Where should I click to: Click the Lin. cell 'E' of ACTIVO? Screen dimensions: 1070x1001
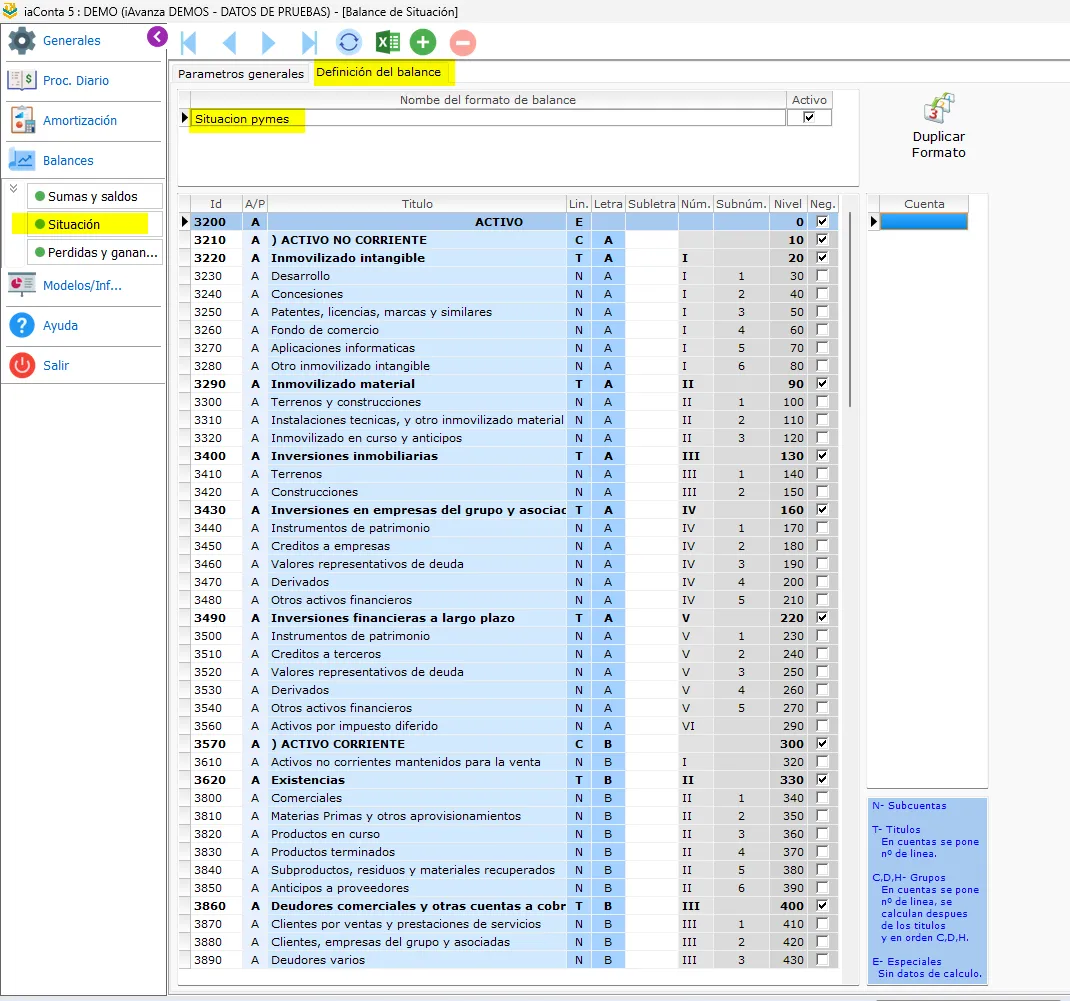579,222
